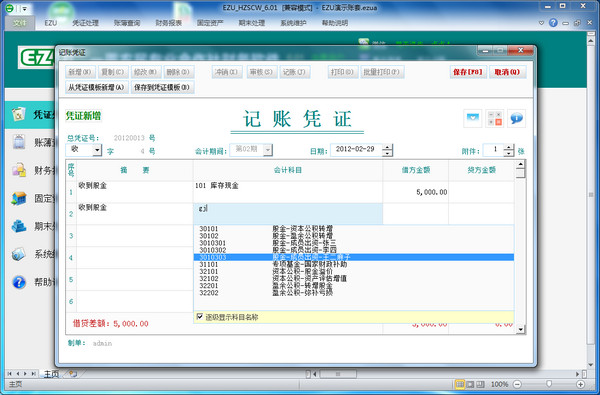600x395 pixels.
Task: Open the 财务报表 ribbon tab
Action: point(169,23)
